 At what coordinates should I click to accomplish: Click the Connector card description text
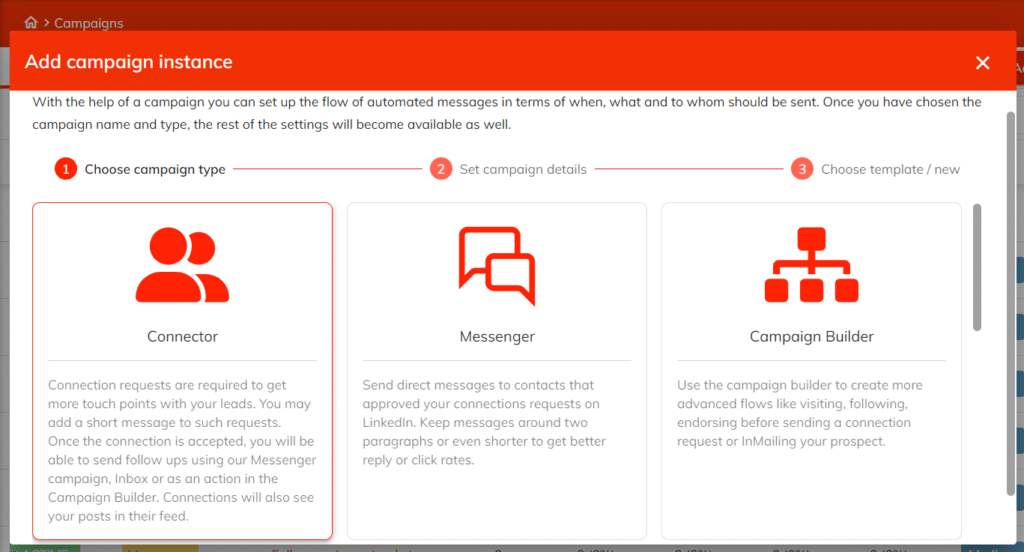pos(182,450)
